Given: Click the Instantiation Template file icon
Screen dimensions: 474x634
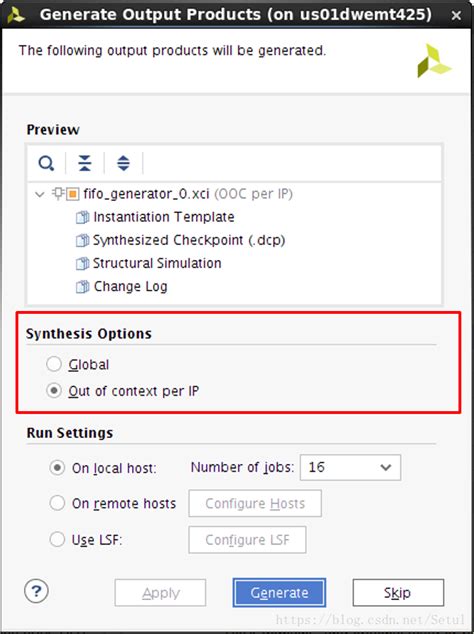Looking at the screenshot, I should tap(83, 218).
